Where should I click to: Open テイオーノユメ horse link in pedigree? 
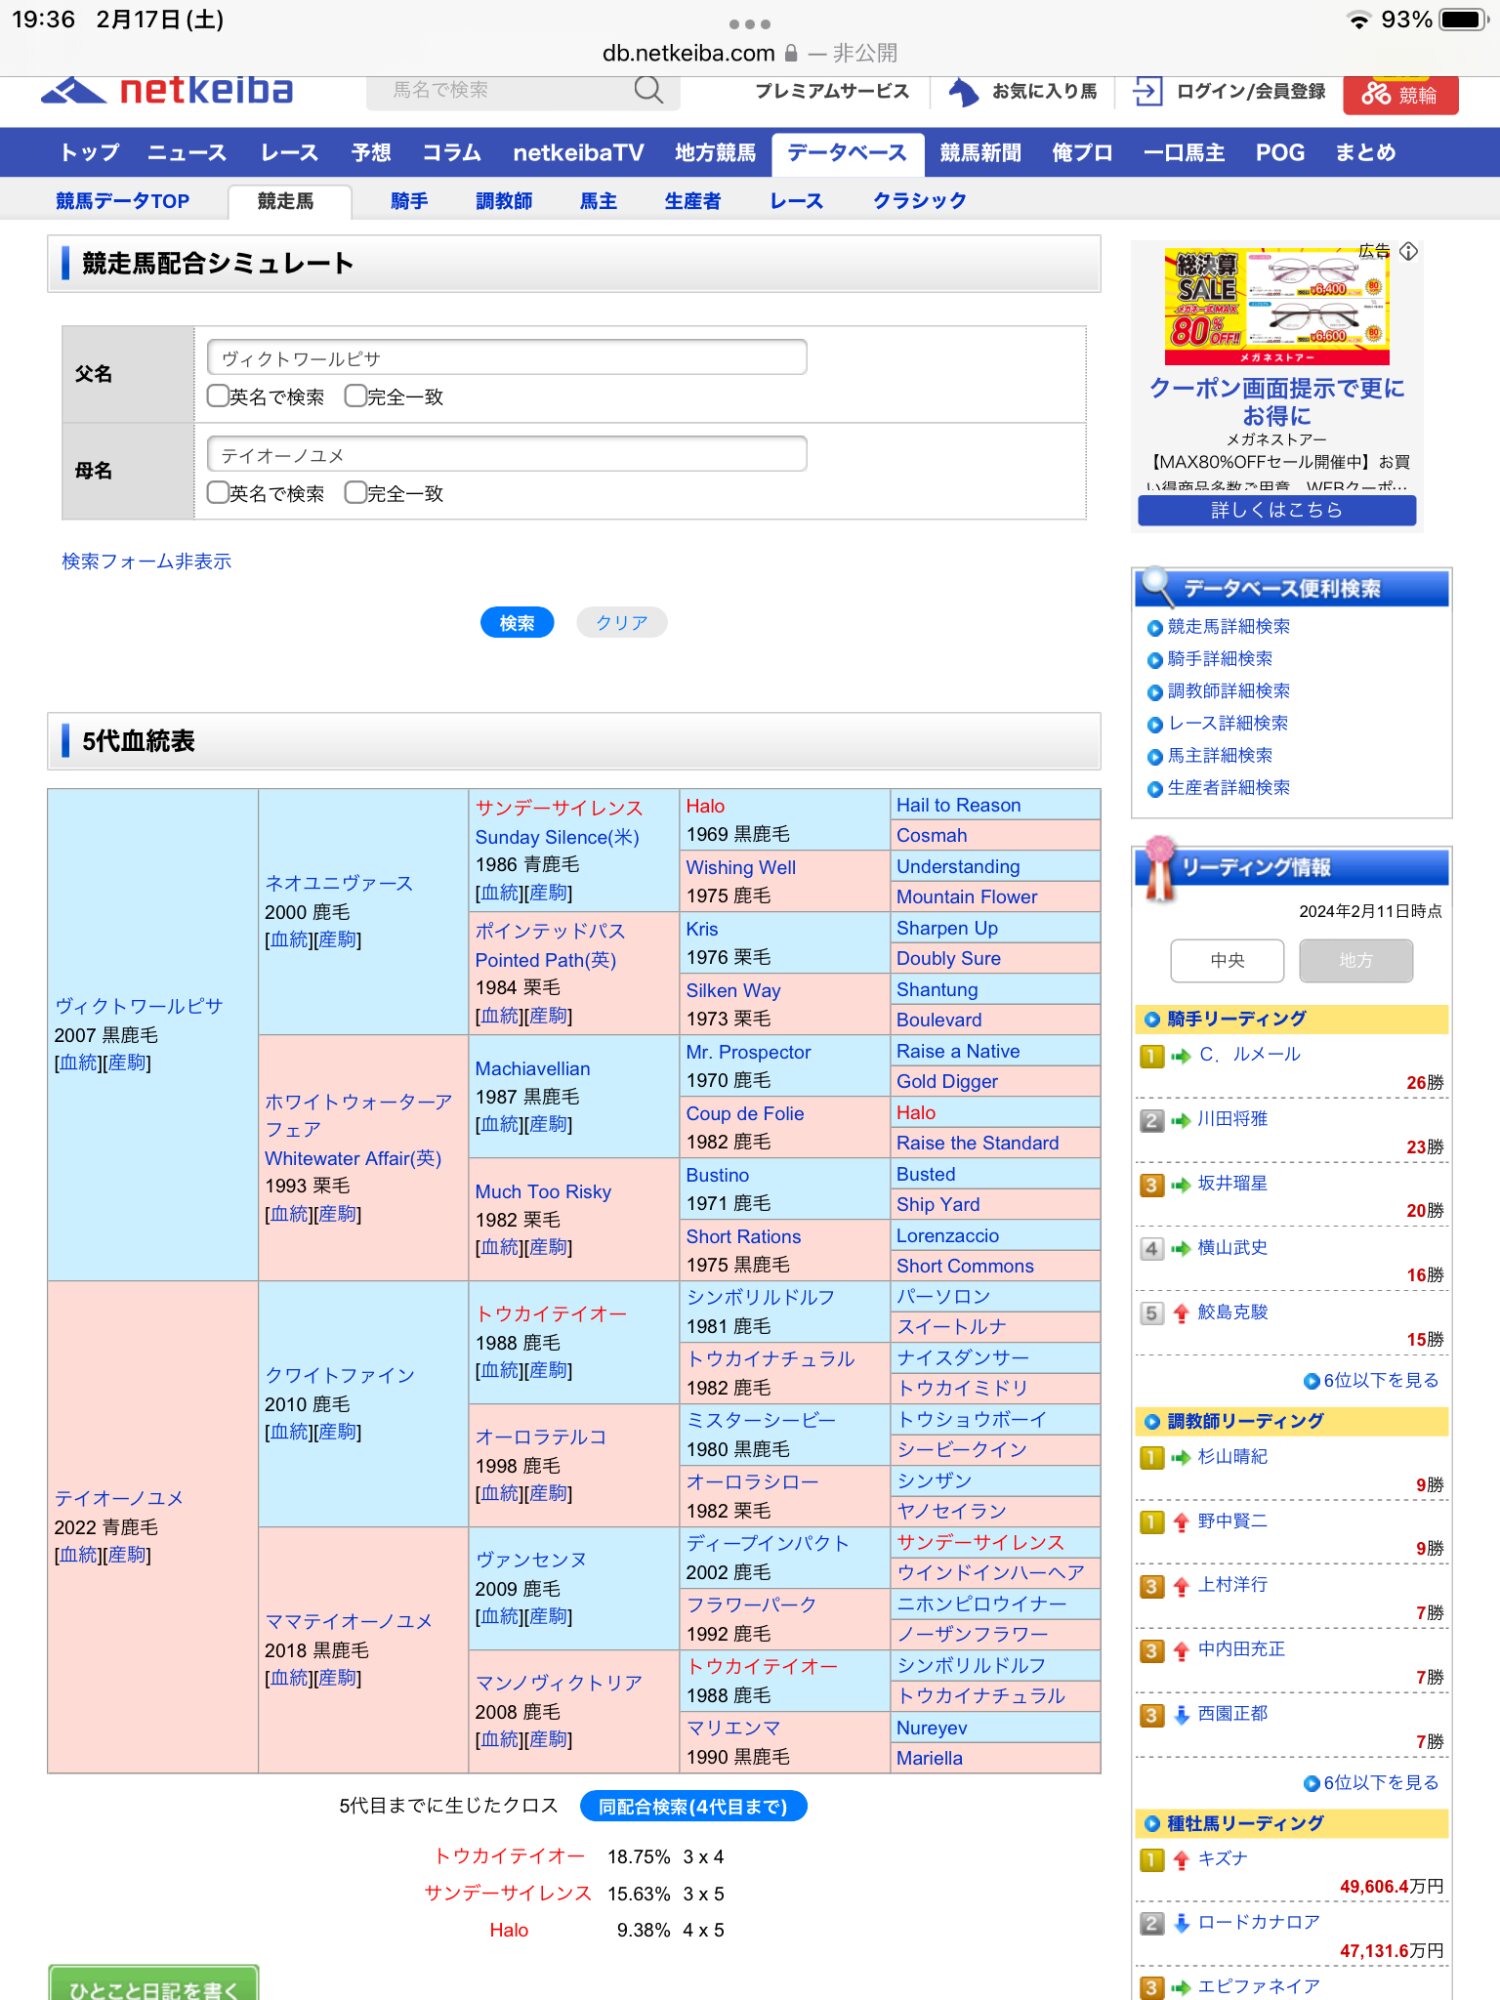tap(119, 1498)
